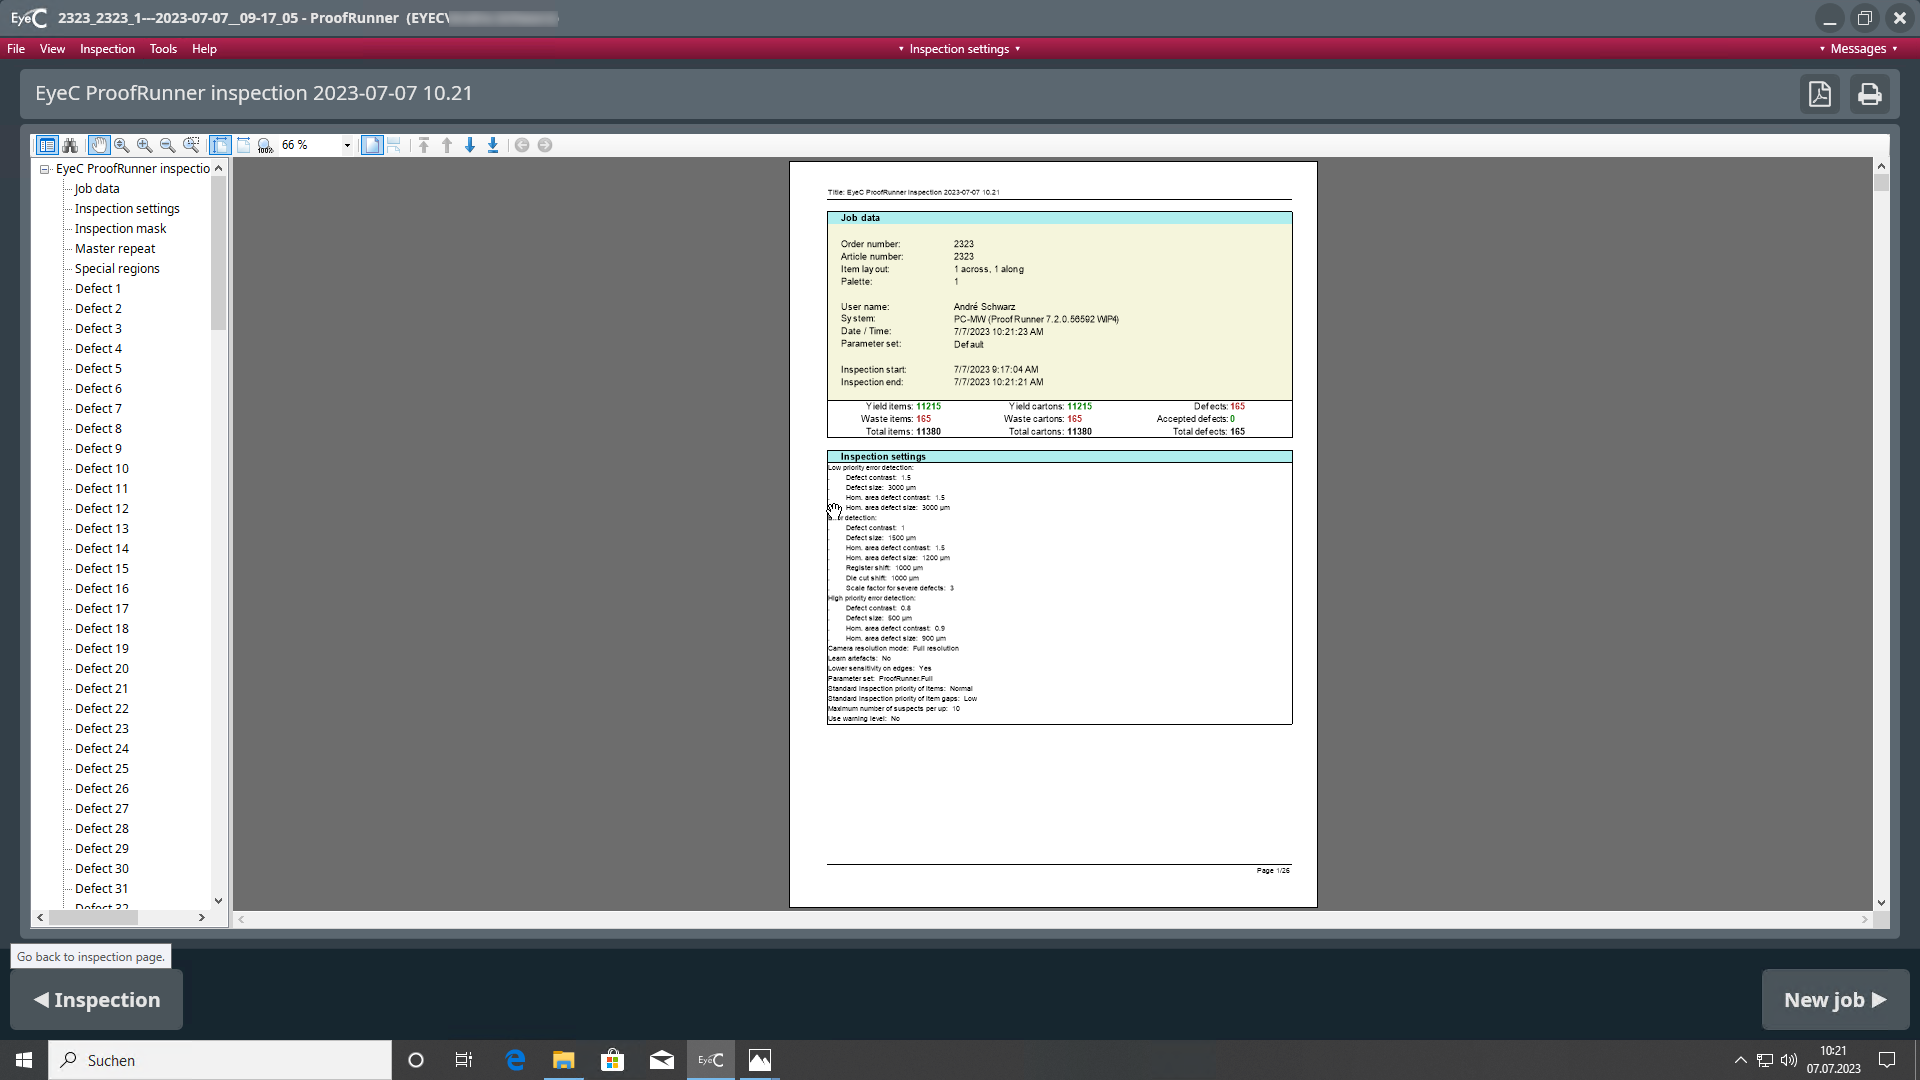Open the Inspection menu
This screenshot has width=1920, height=1080.
[x=107, y=49]
